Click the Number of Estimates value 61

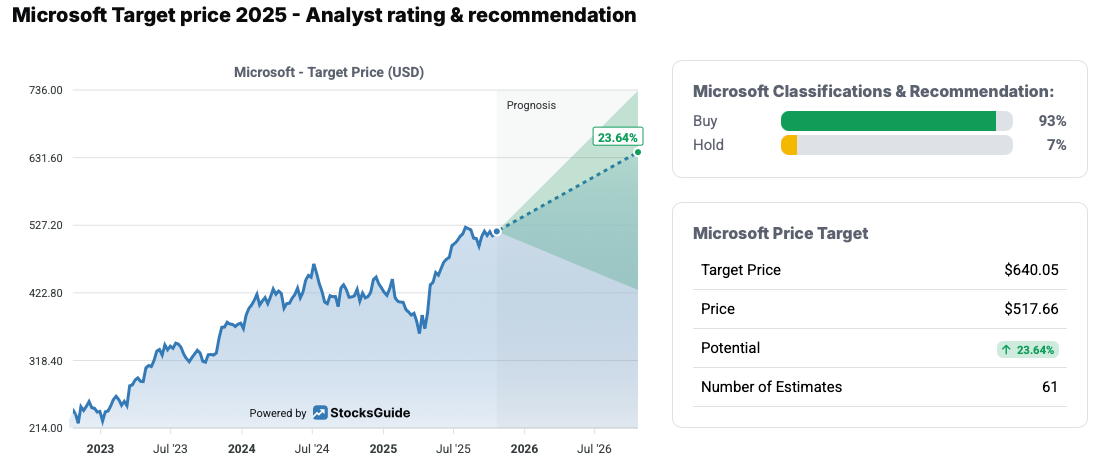(1049, 387)
